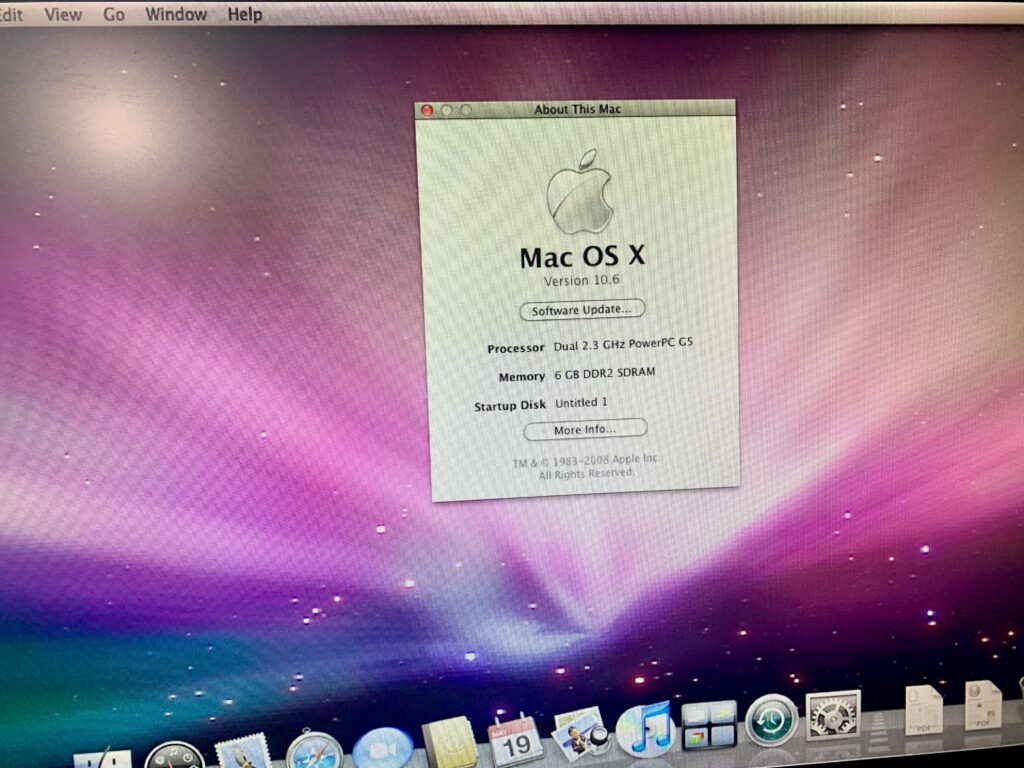Open System Preferences gear icon
The width and height of the screenshot is (1024, 768).
tap(833, 715)
